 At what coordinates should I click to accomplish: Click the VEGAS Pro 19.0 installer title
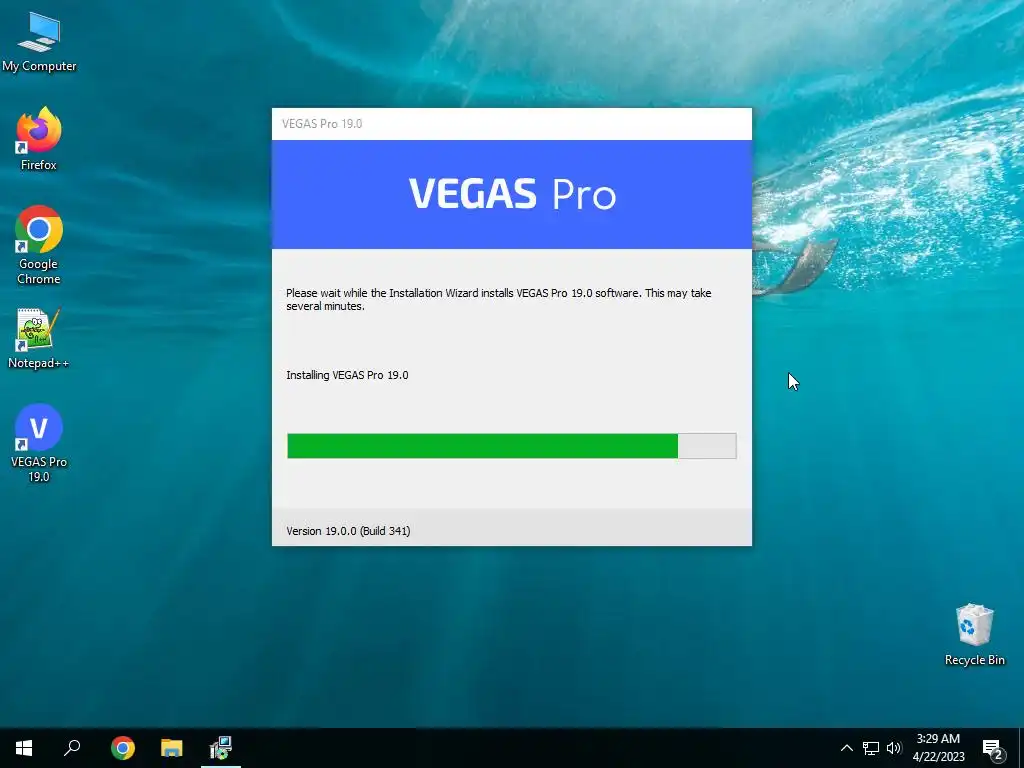point(322,124)
